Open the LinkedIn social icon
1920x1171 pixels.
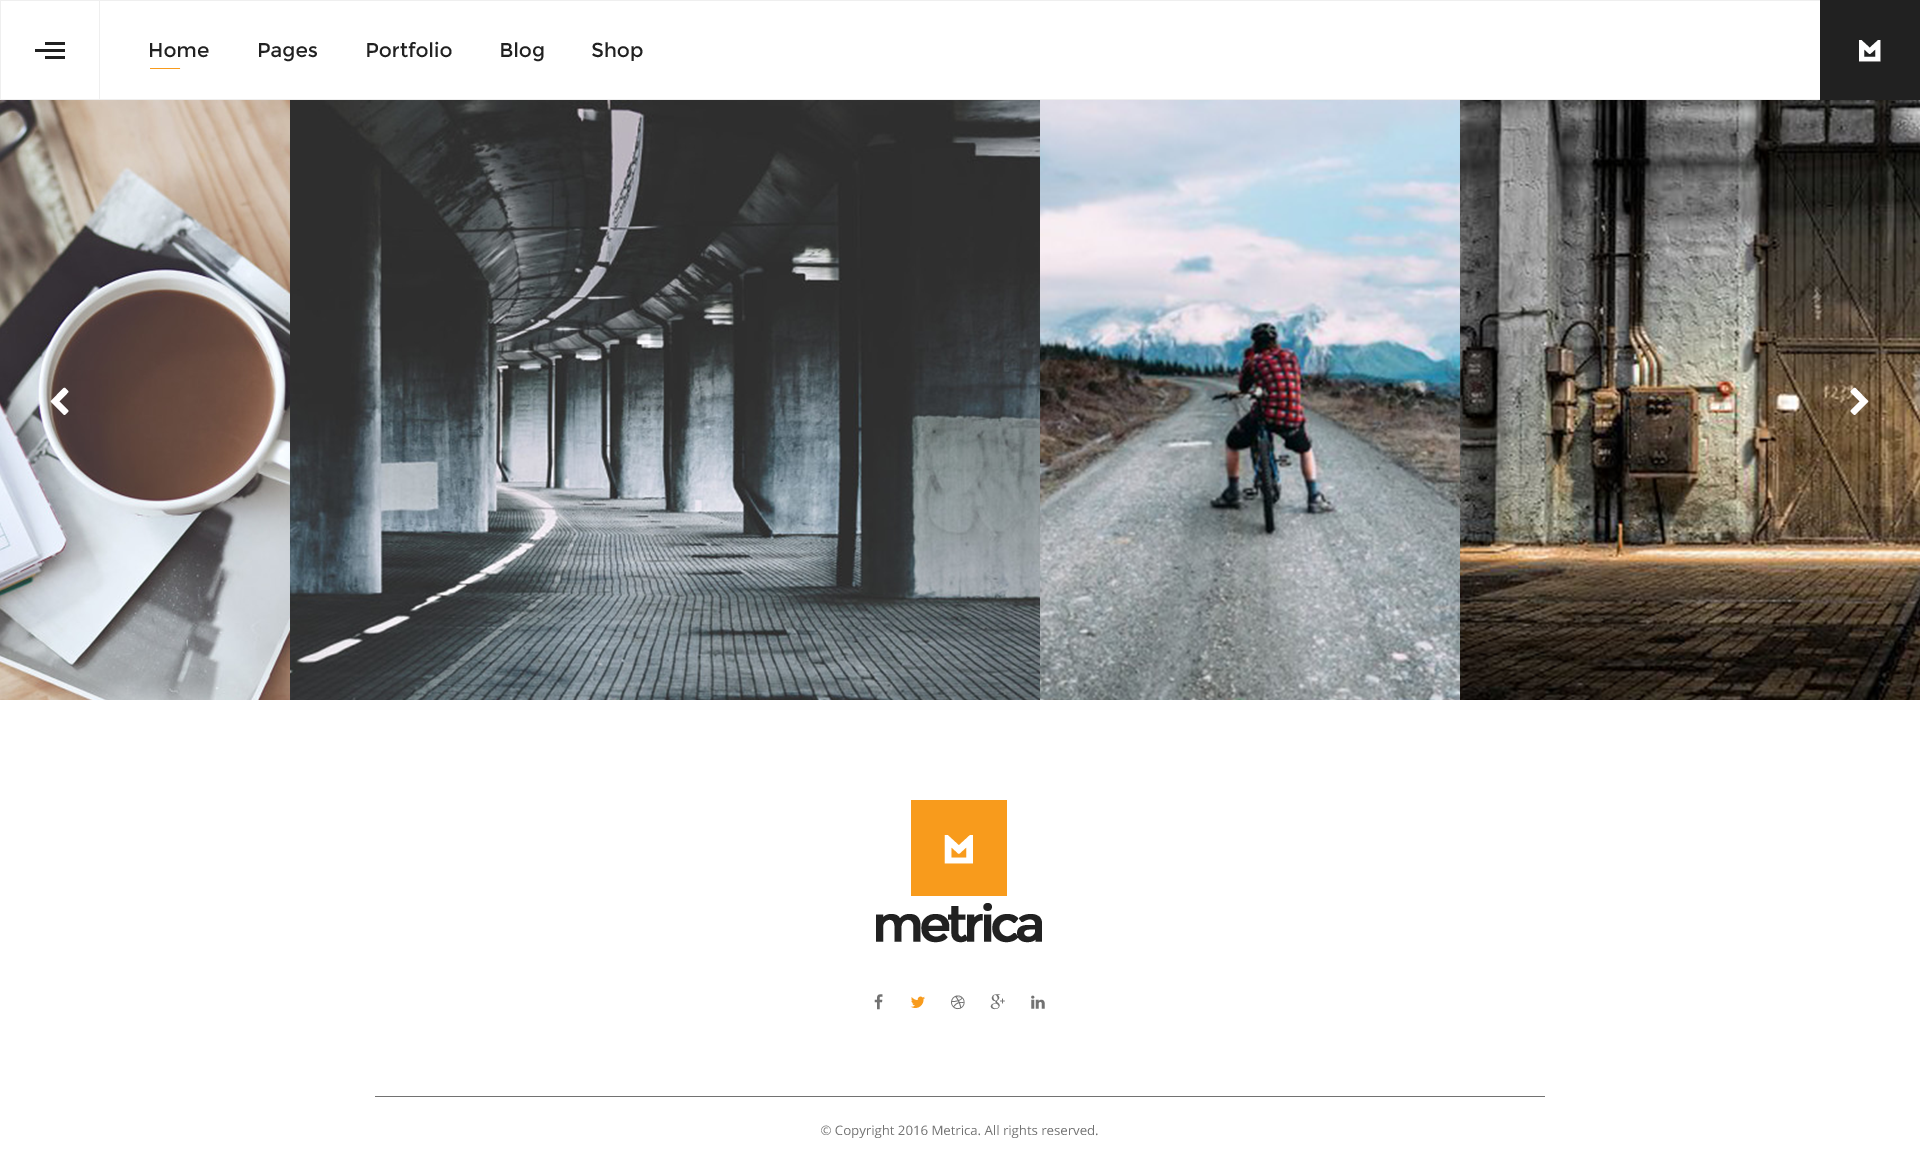click(x=1038, y=1002)
